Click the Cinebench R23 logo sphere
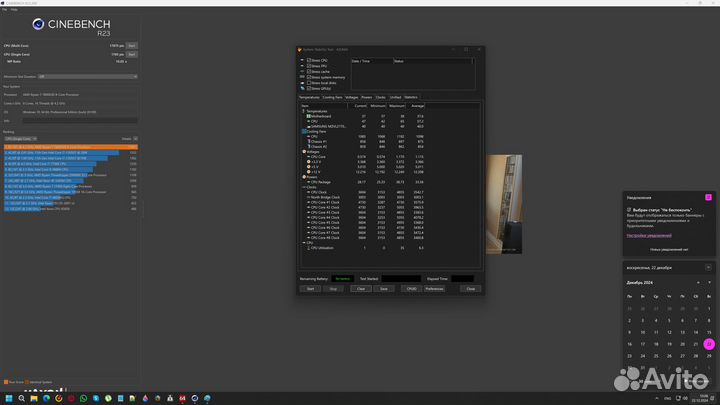 point(38,24)
